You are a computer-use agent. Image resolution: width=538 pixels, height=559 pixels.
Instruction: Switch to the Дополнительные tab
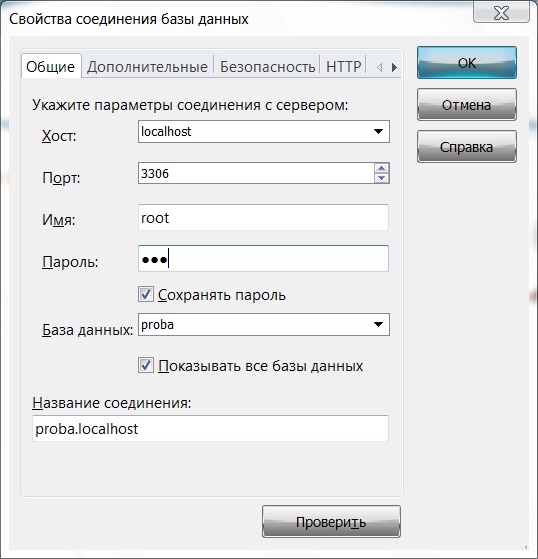[147, 67]
